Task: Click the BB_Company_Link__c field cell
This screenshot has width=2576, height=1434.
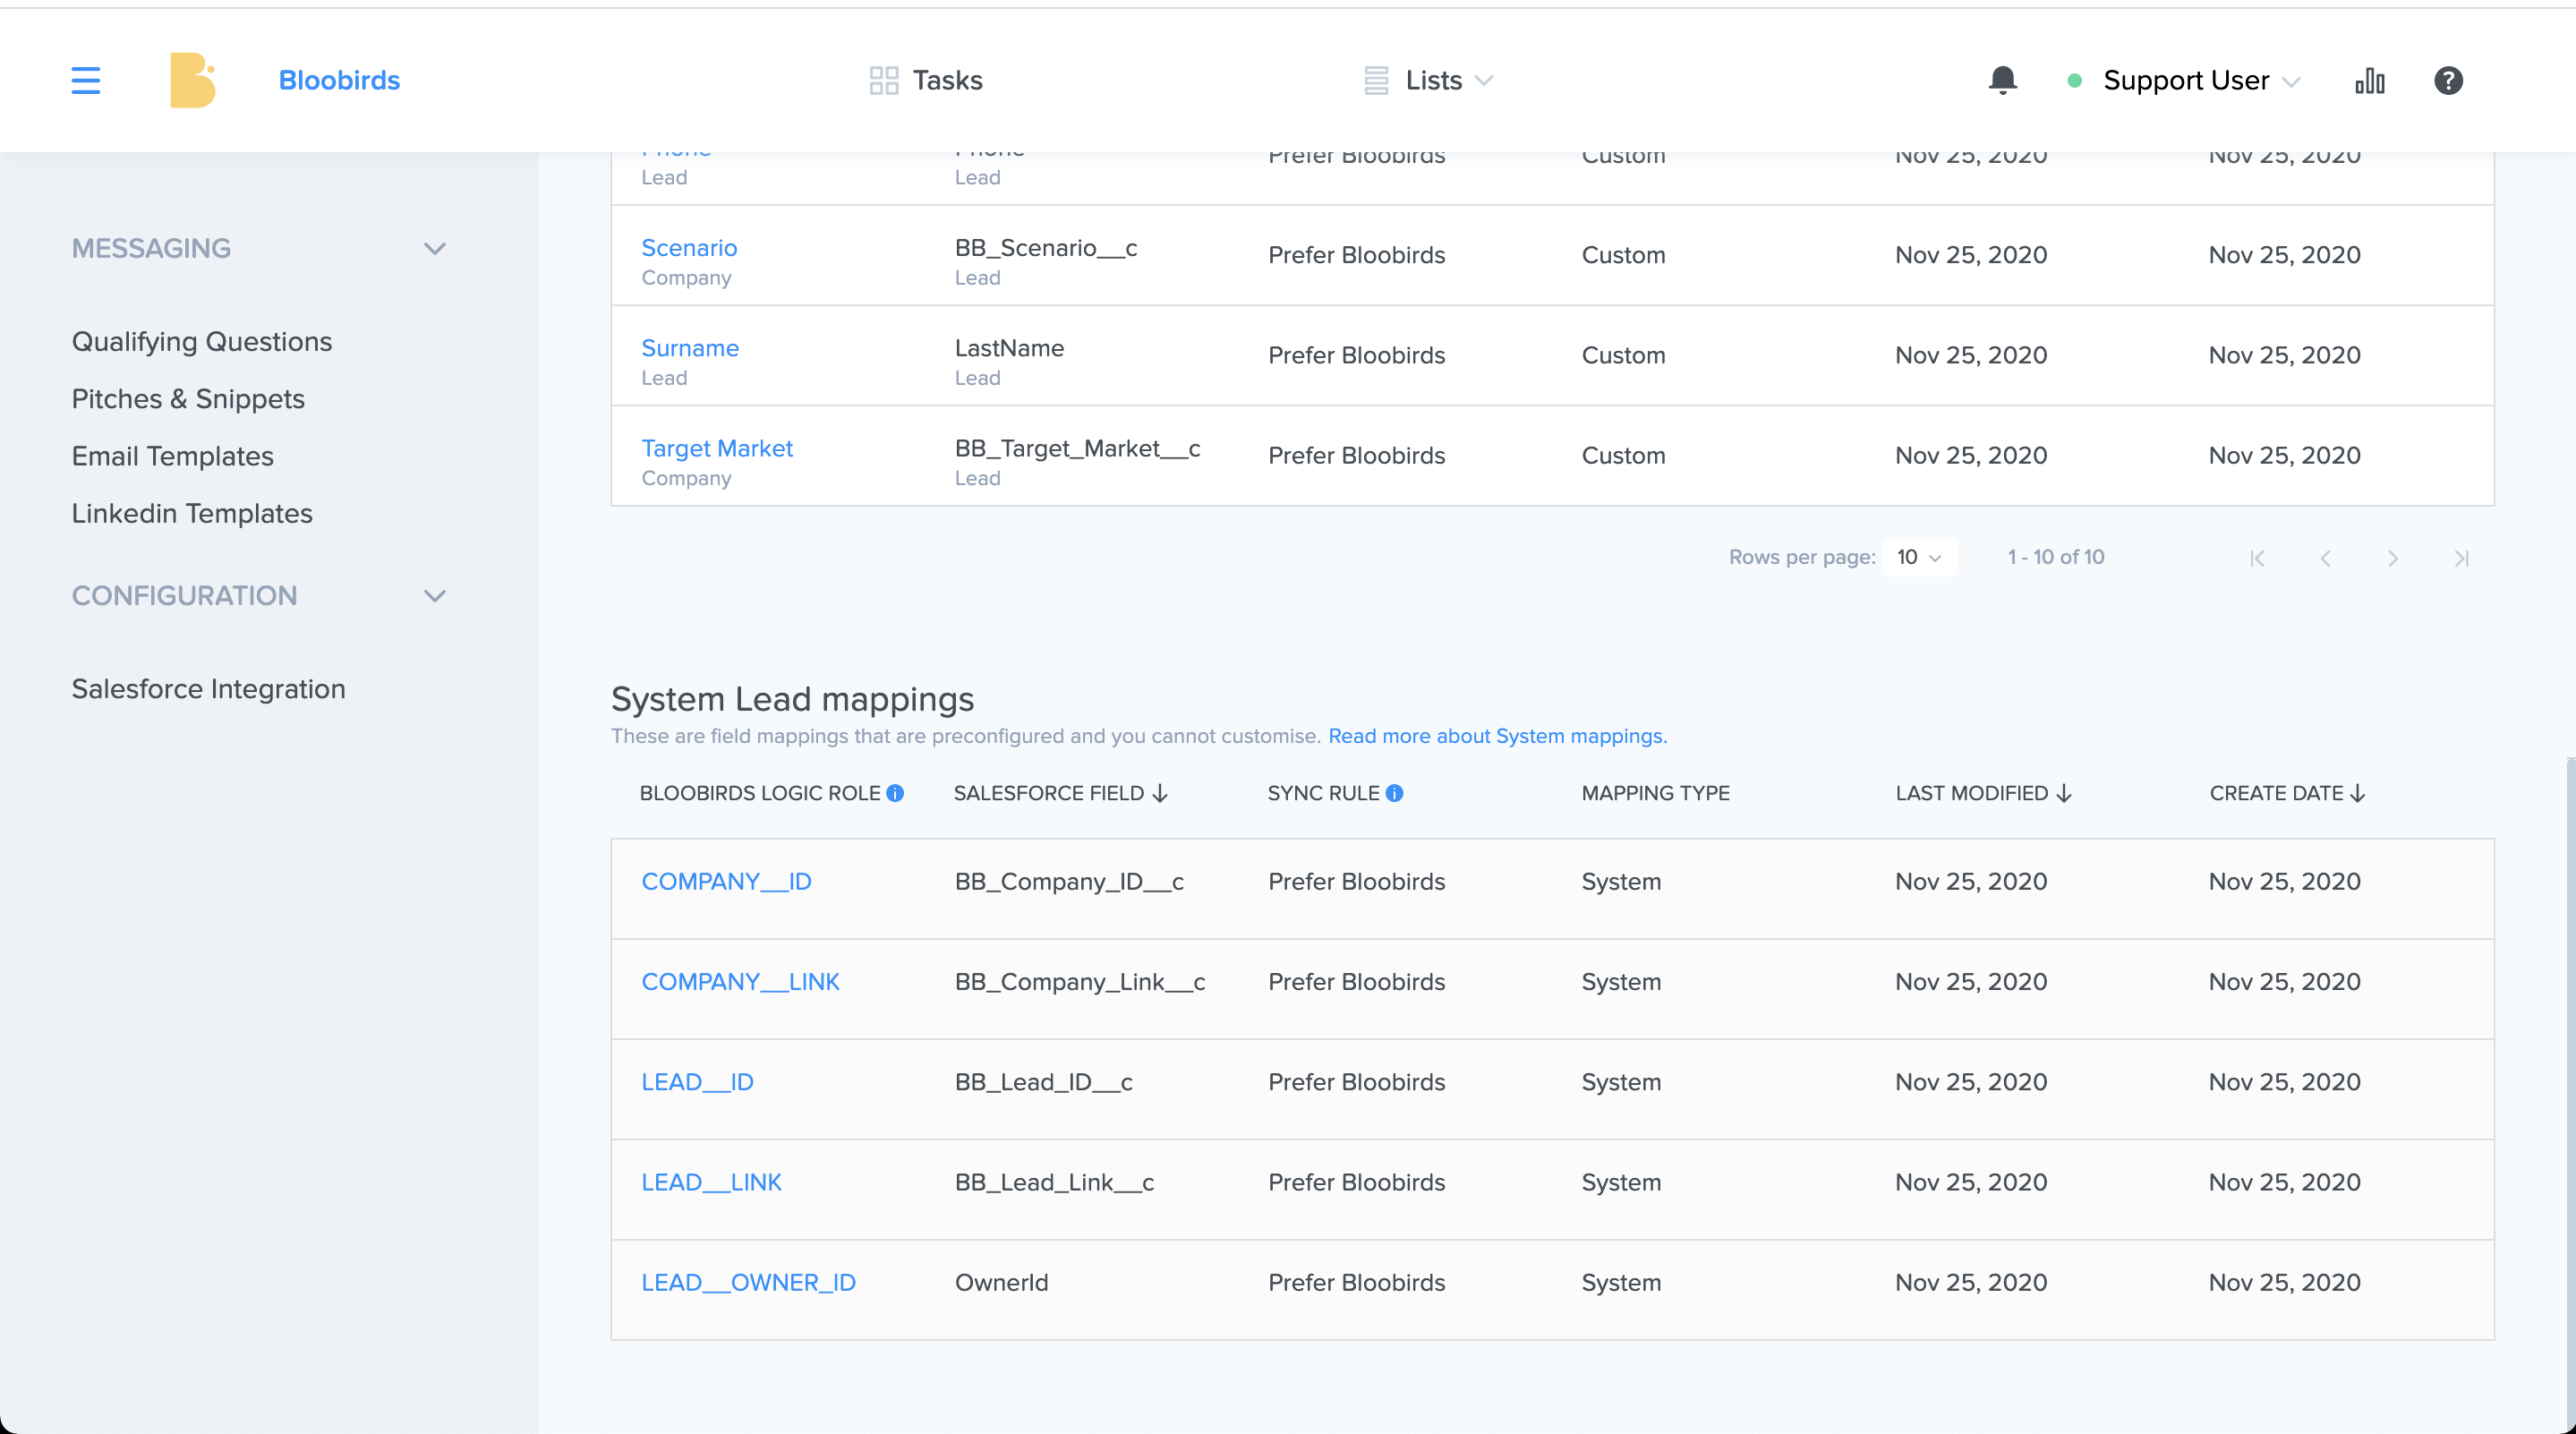Action: tap(1080, 981)
